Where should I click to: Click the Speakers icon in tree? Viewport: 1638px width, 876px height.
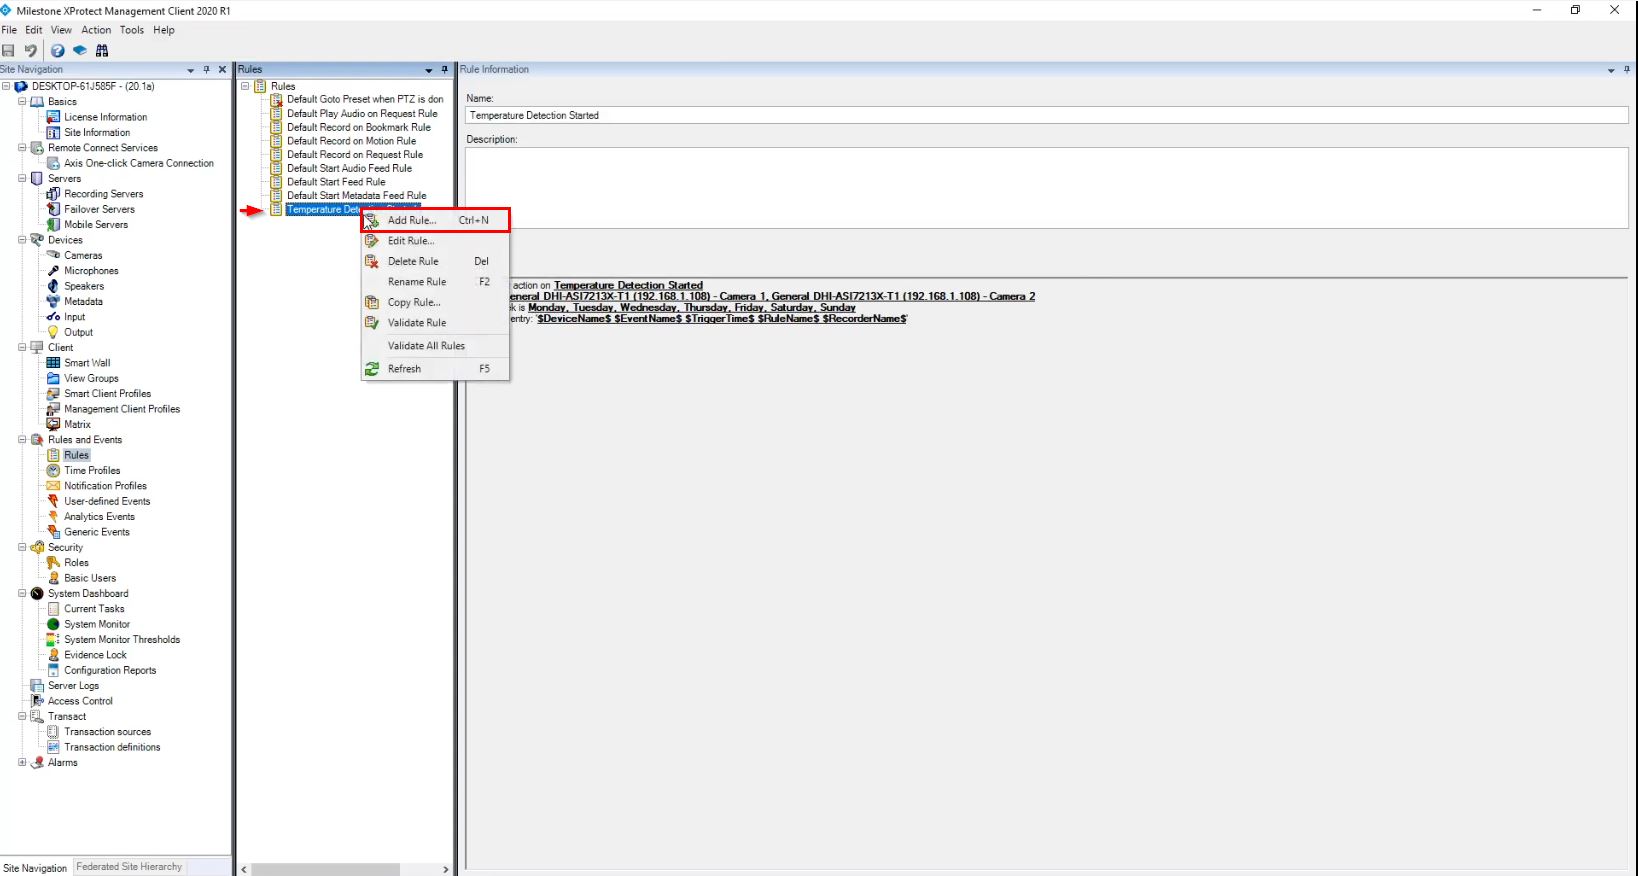[54, 286]
